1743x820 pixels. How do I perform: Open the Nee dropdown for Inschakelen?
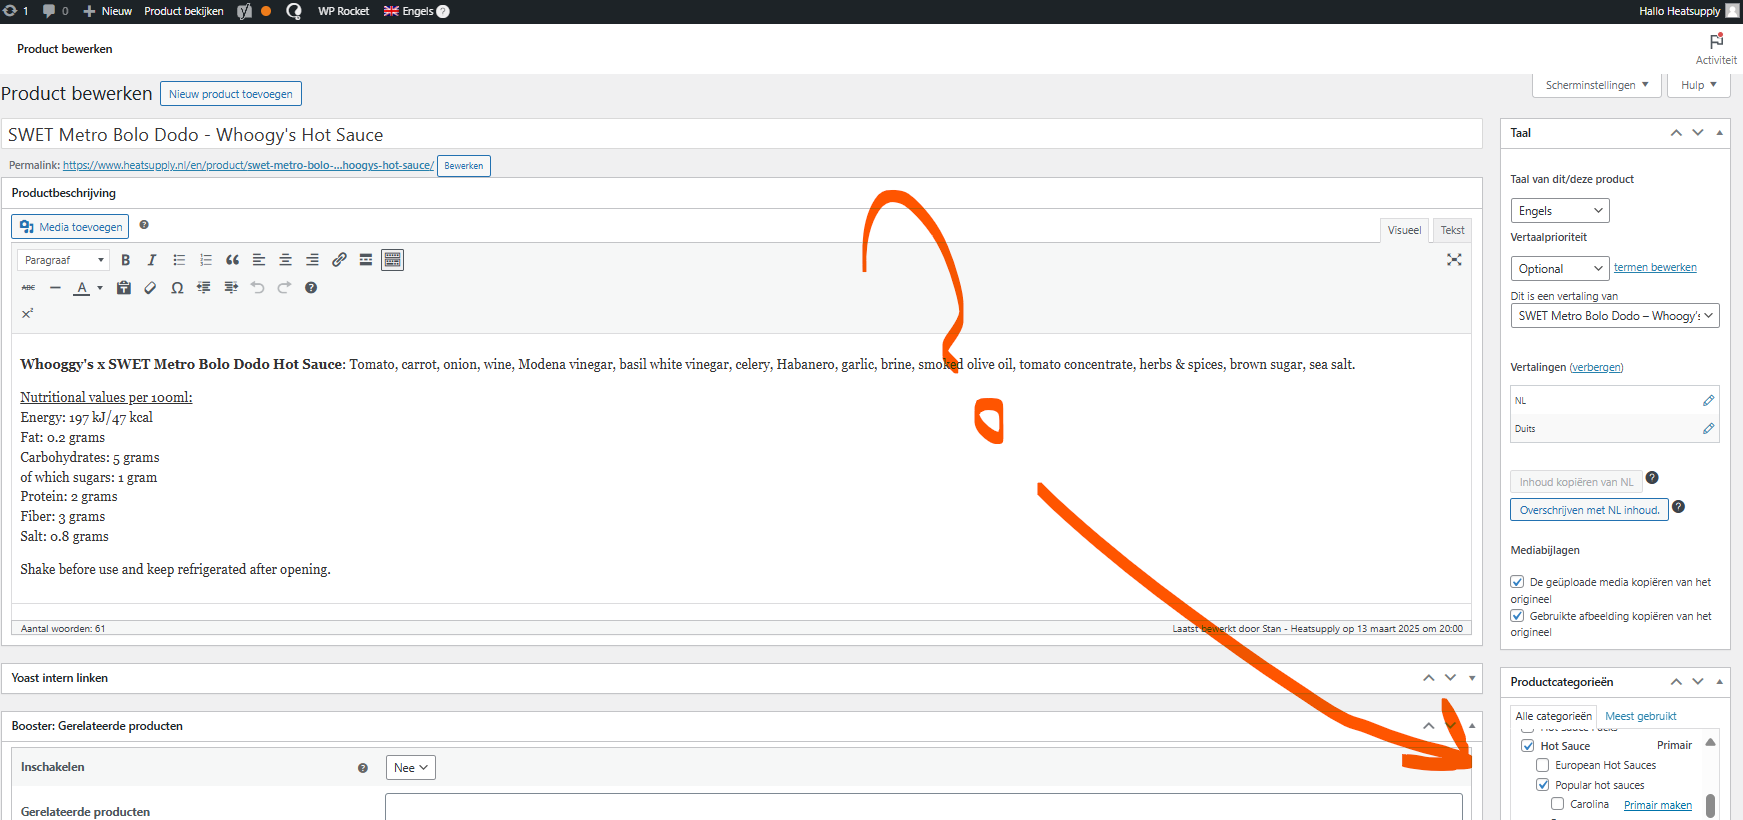(411, 768)
